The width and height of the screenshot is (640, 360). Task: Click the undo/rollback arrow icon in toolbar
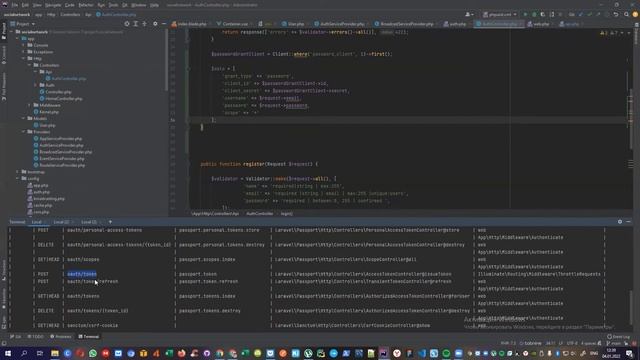pyautogui.click(x=616, y=14)
